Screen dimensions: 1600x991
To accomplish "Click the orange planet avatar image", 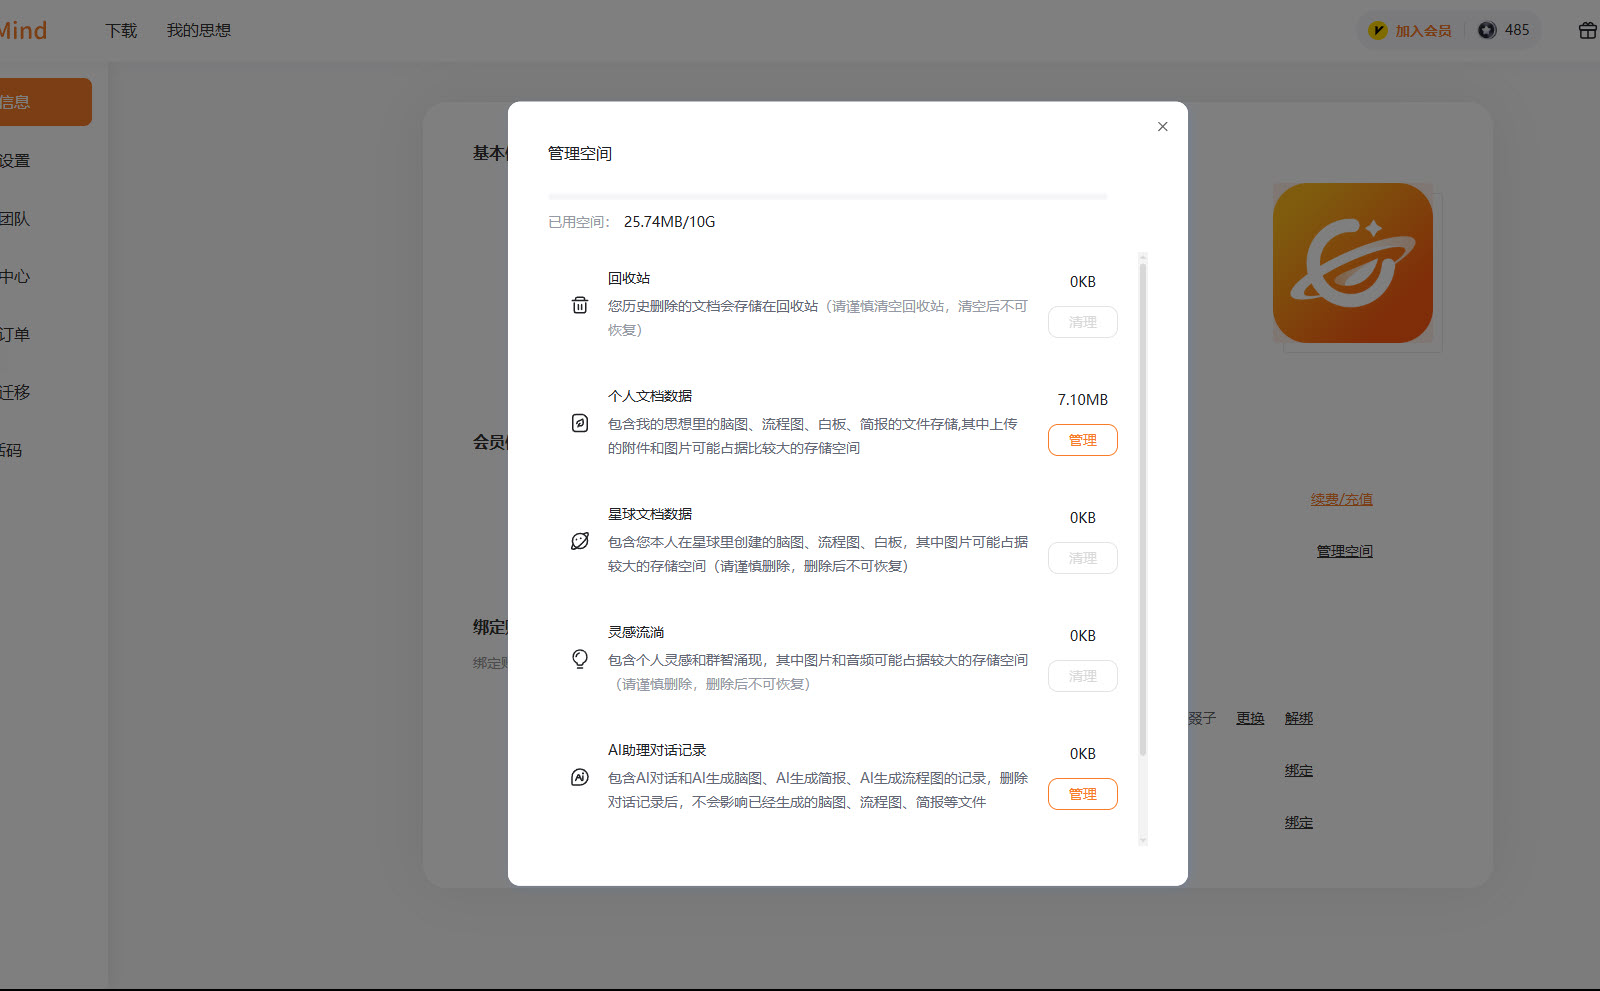I will point(1353,263).
